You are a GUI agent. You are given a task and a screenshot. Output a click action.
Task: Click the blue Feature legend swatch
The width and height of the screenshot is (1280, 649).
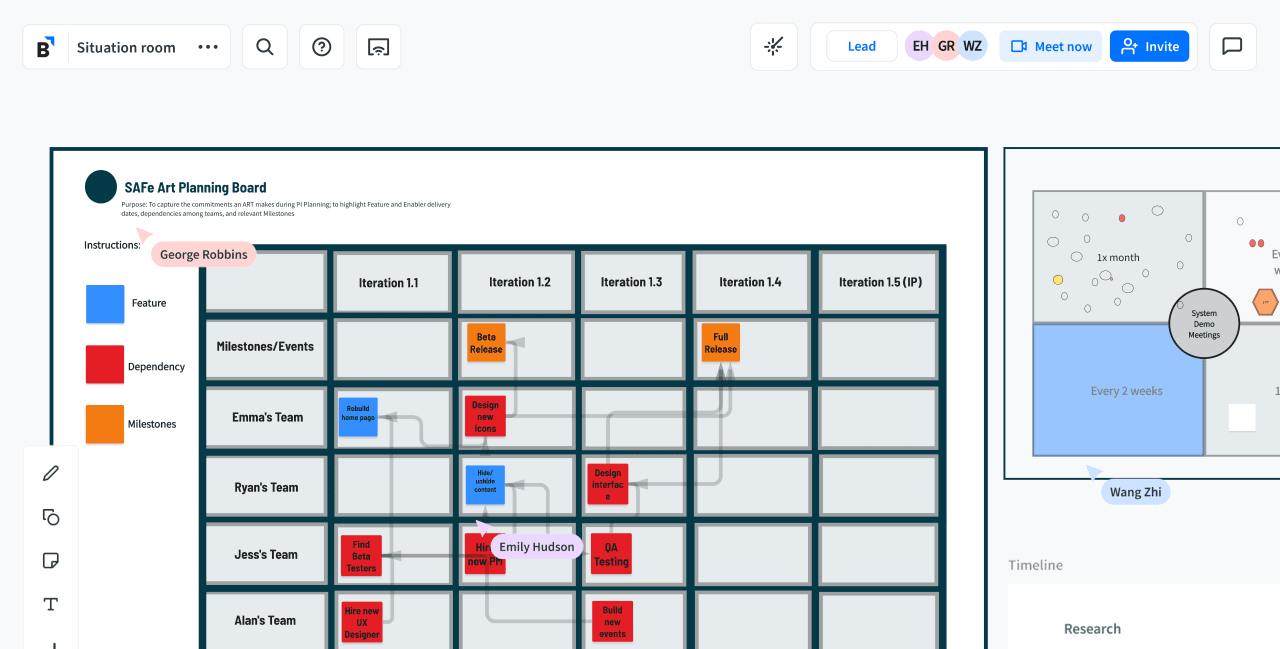[x=105, y=304]
